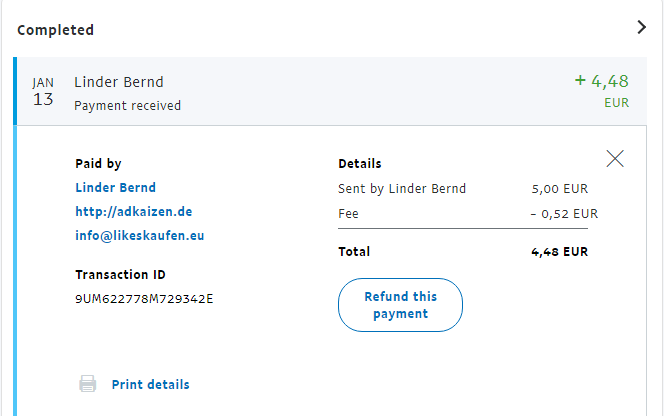Viewport: 664px width, 416px height.
Task: Open the Print details link
Action: pyautogui.click(x=150, y=385)
